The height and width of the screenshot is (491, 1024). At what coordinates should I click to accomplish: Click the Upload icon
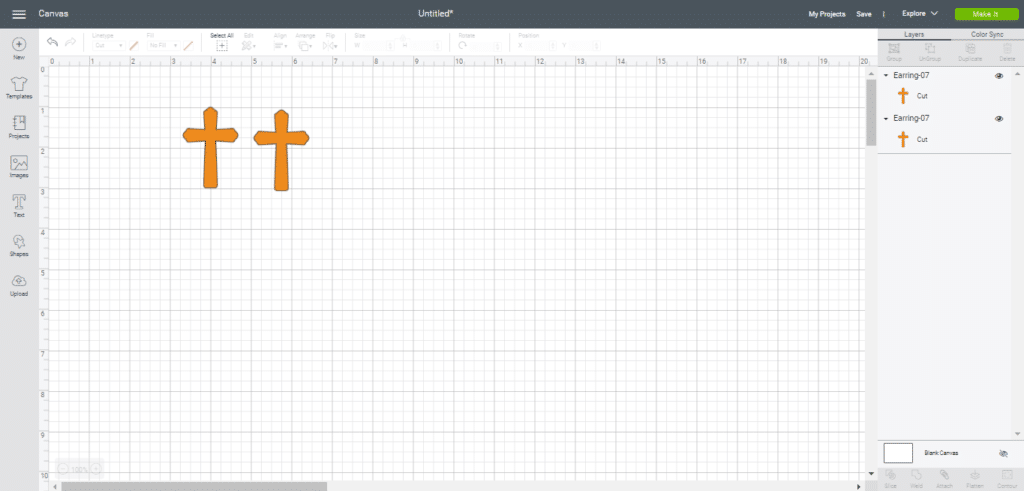19,282
